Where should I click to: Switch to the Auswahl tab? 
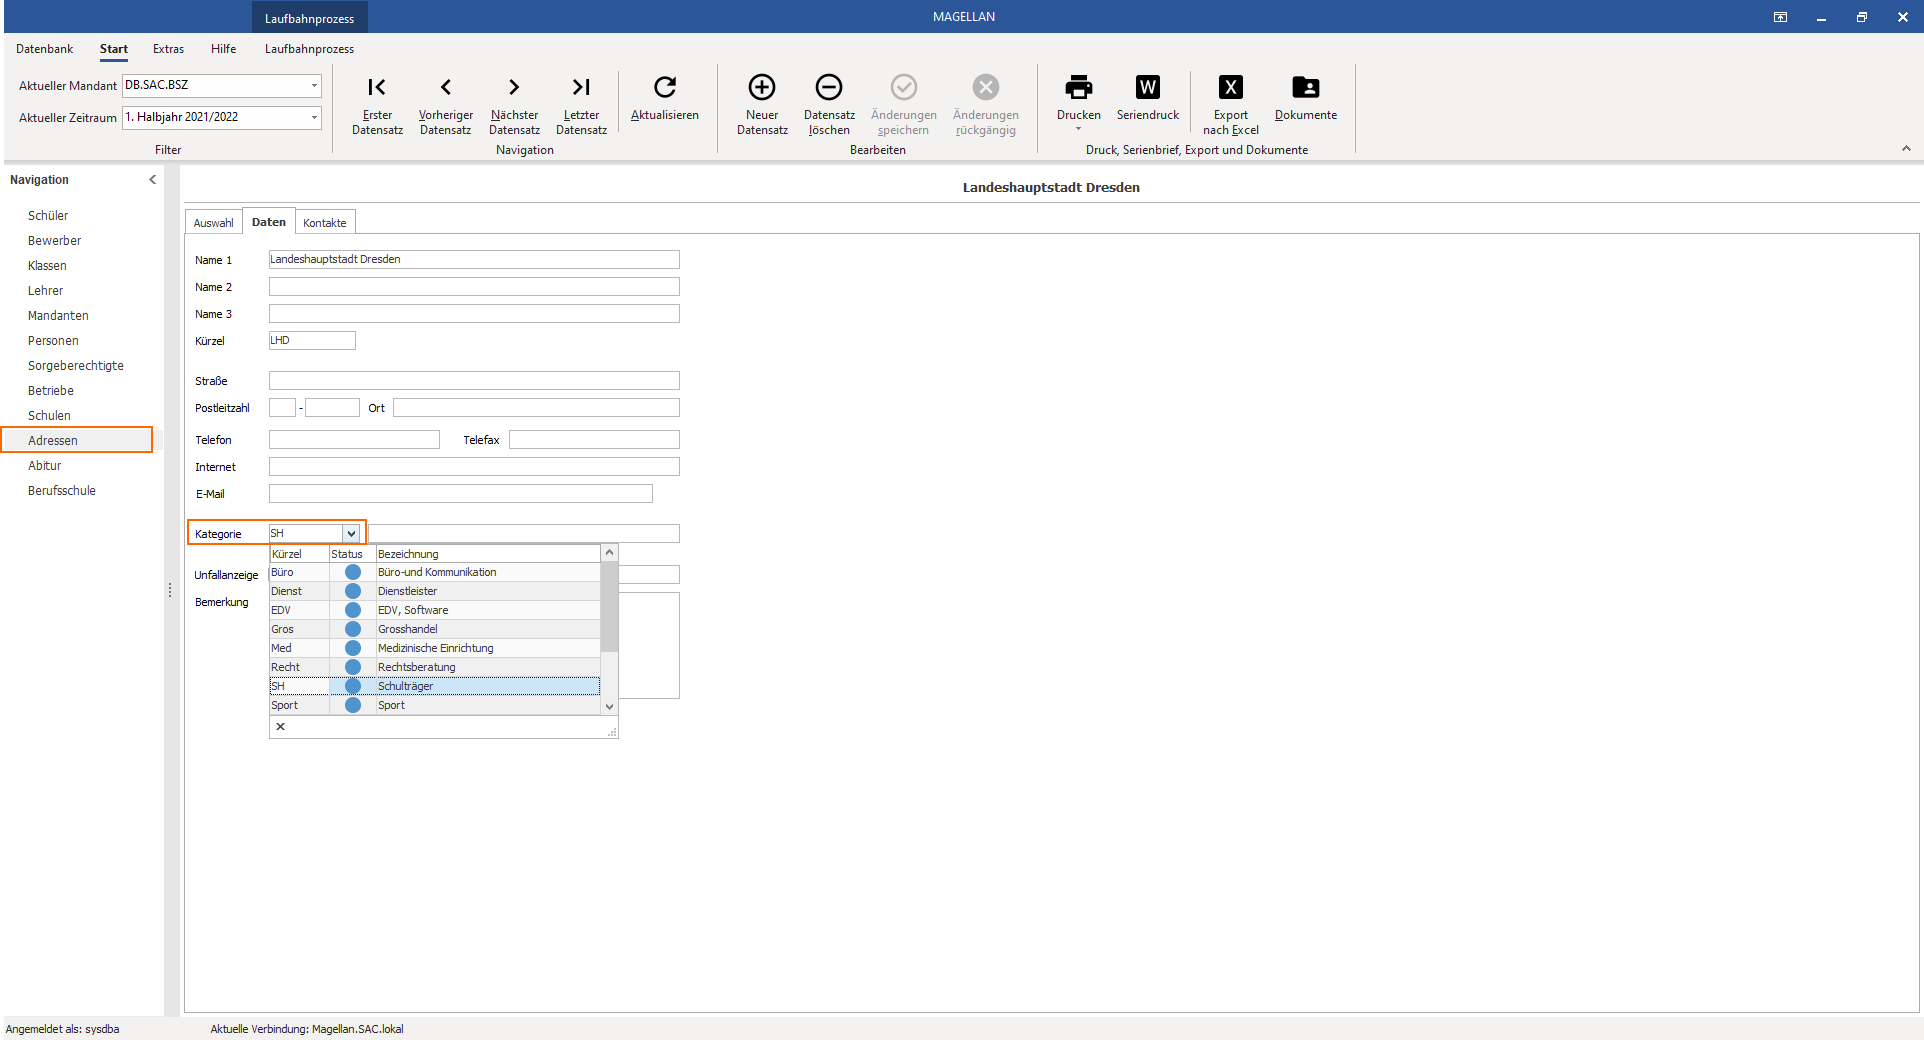tap(213, 223)
